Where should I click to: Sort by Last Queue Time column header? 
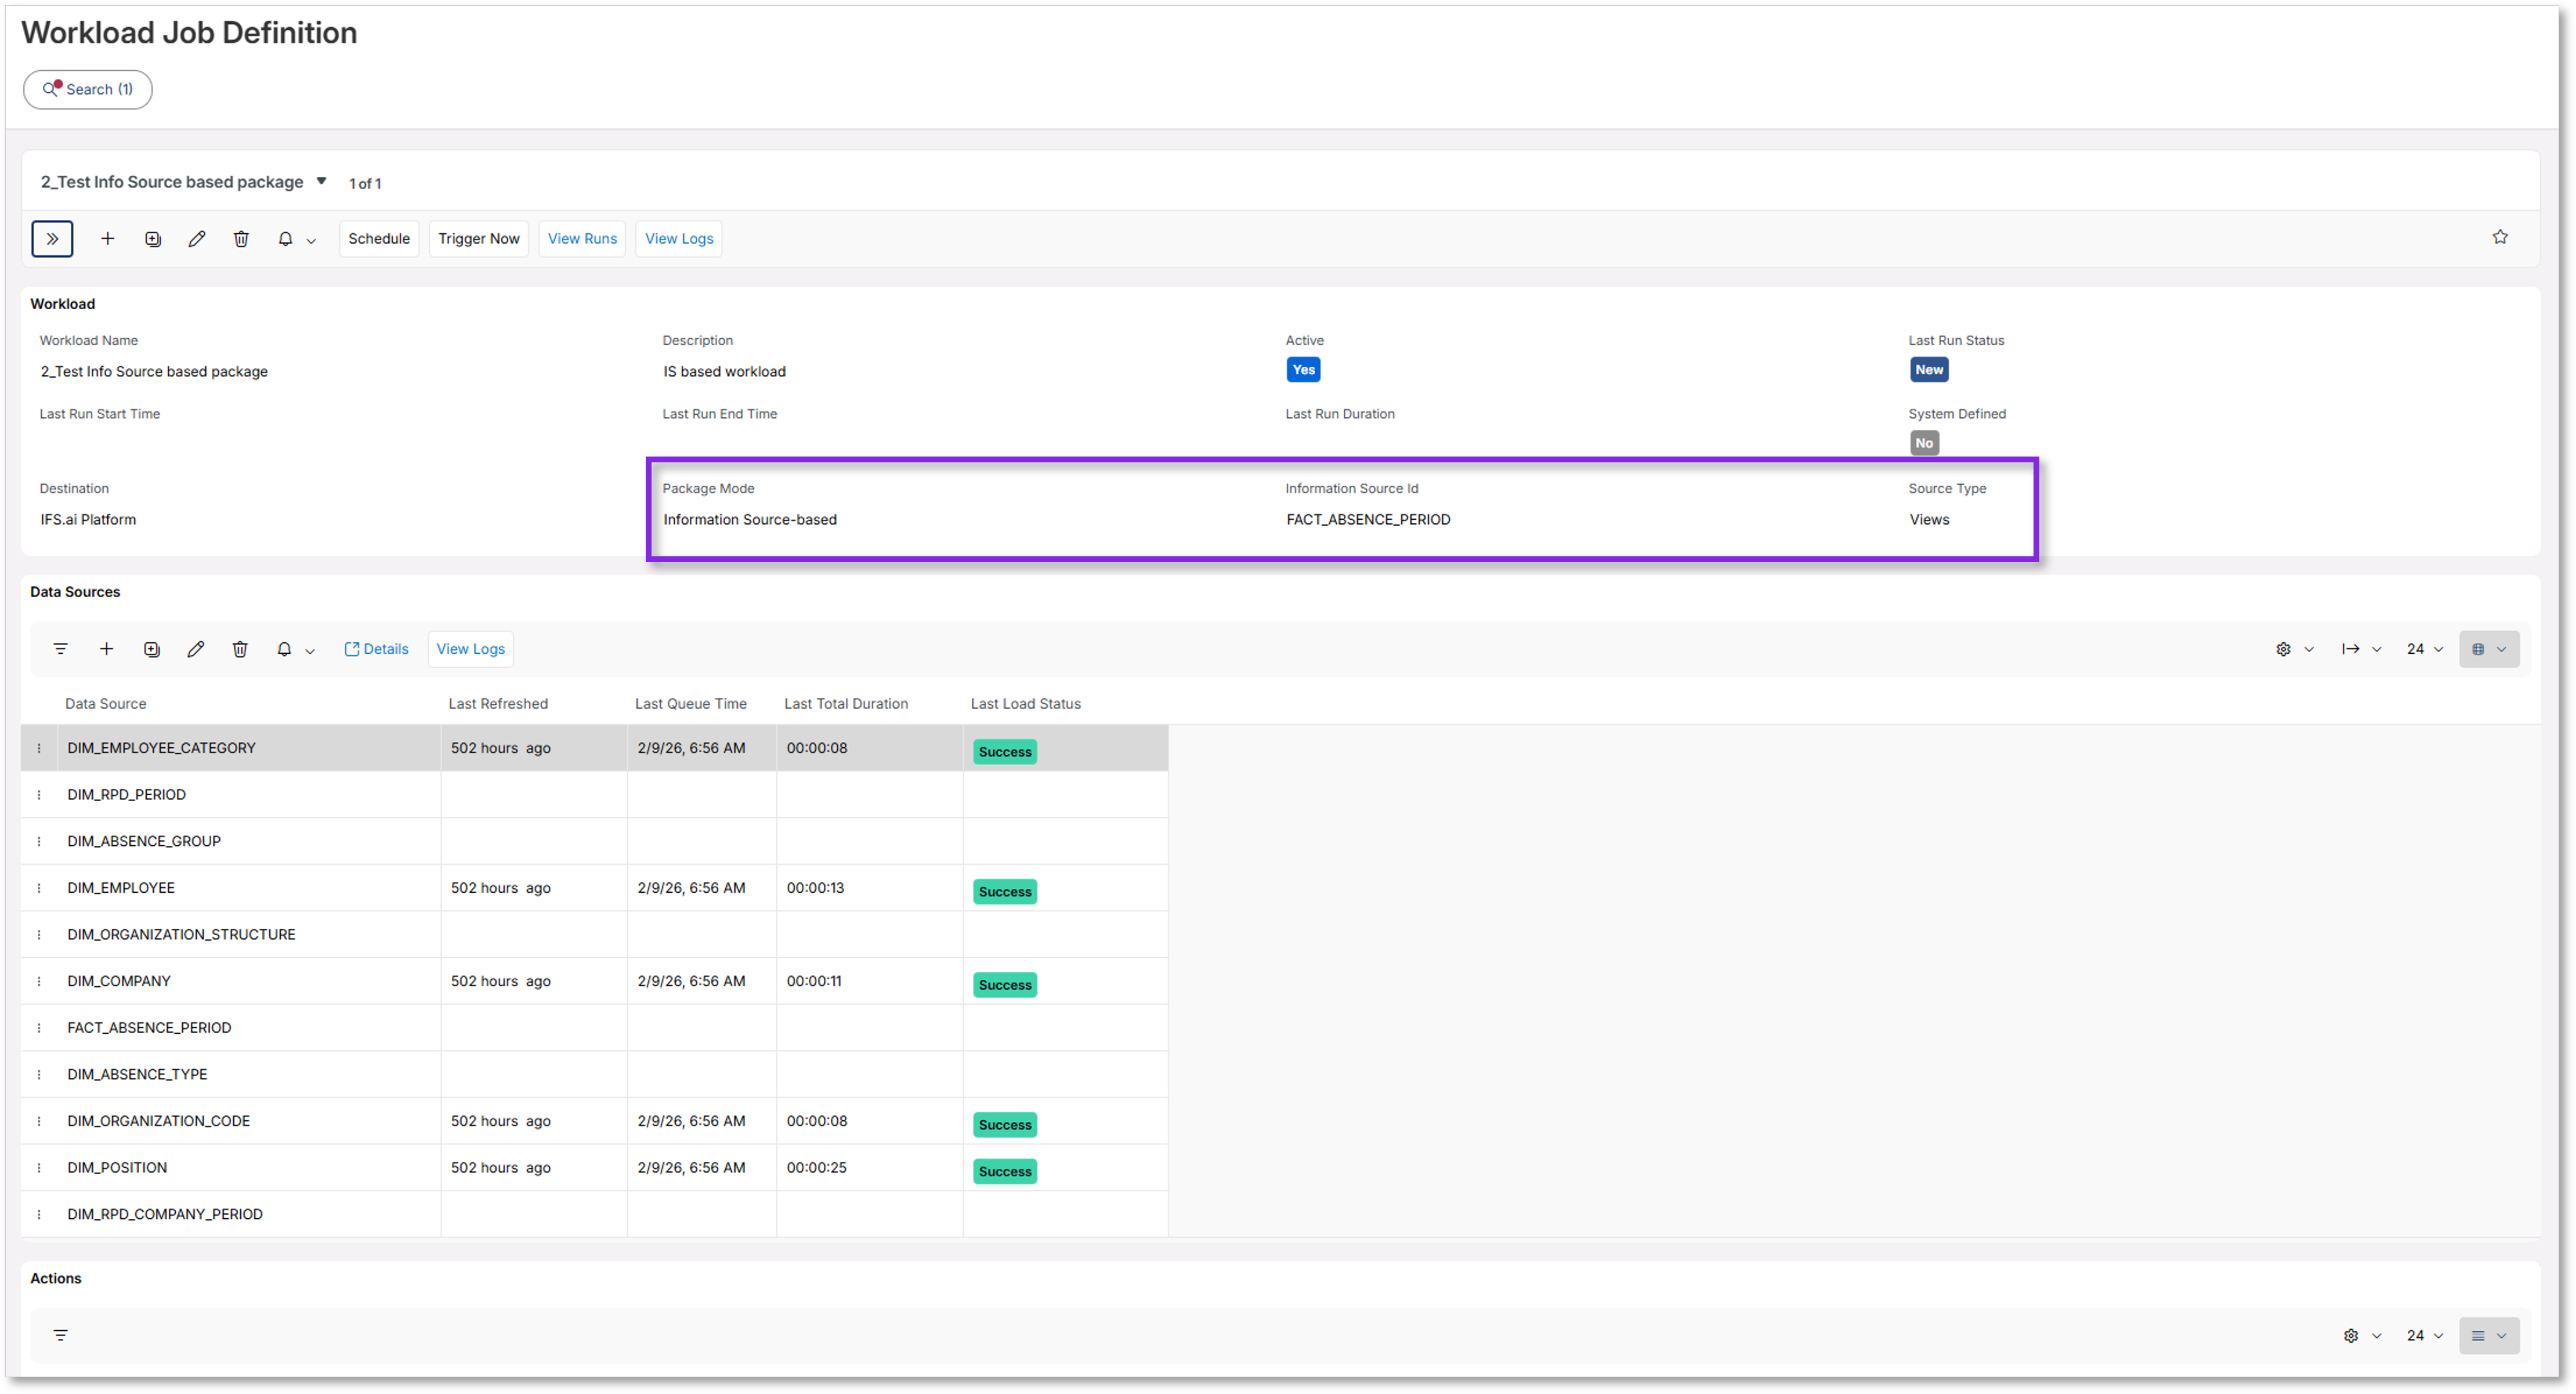[x=690, y=703]
